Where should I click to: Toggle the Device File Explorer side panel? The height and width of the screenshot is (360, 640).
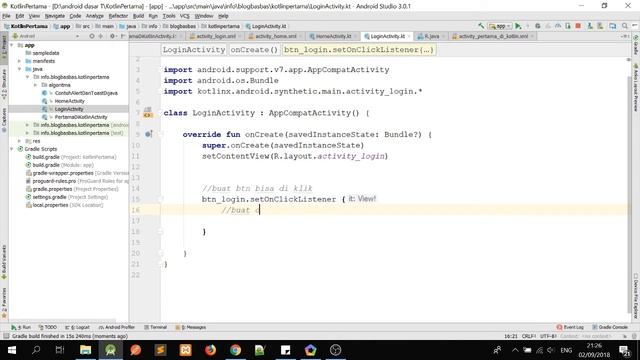coord(636,296)
